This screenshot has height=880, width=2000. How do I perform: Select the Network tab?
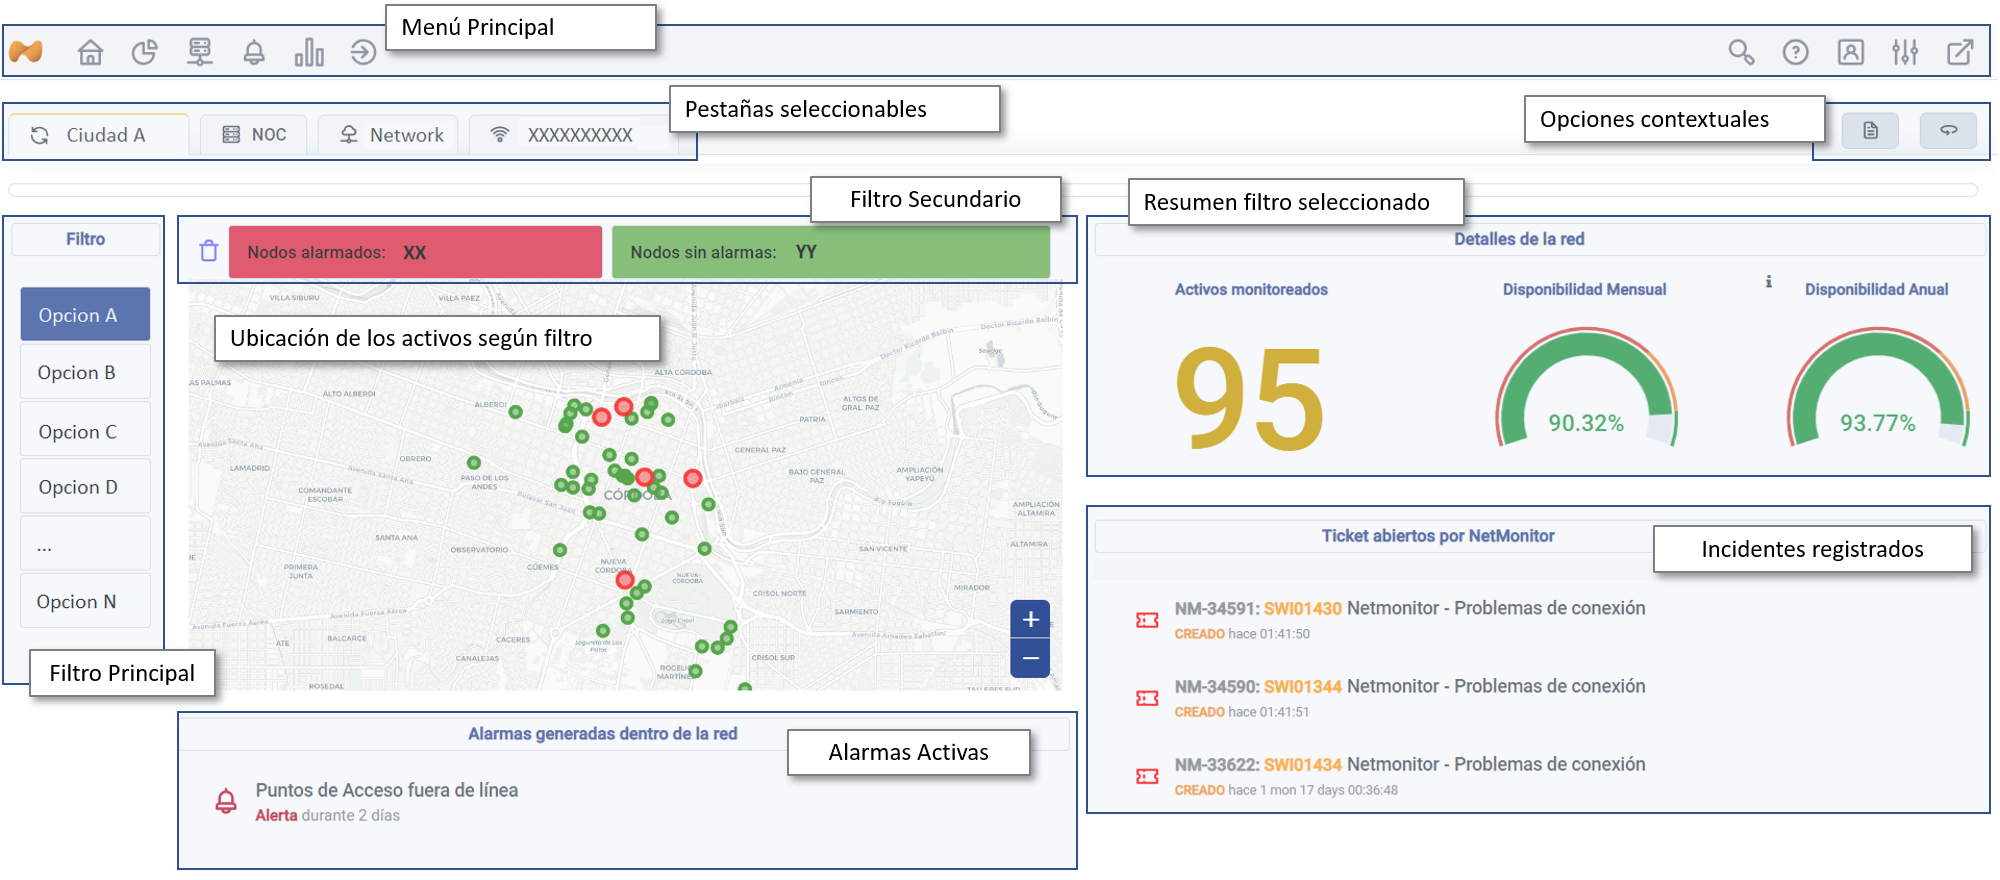pyautogui.click(x=392, y=135)
